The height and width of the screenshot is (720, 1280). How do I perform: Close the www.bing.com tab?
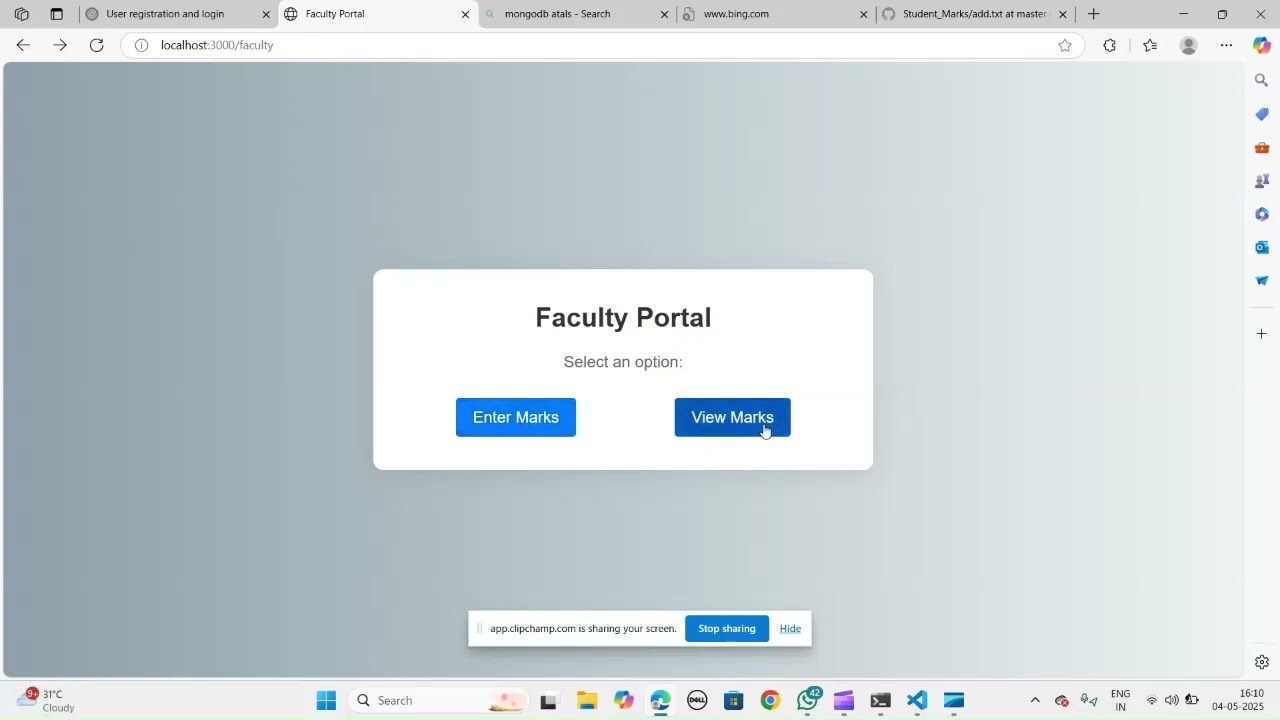tap(864, 14)
